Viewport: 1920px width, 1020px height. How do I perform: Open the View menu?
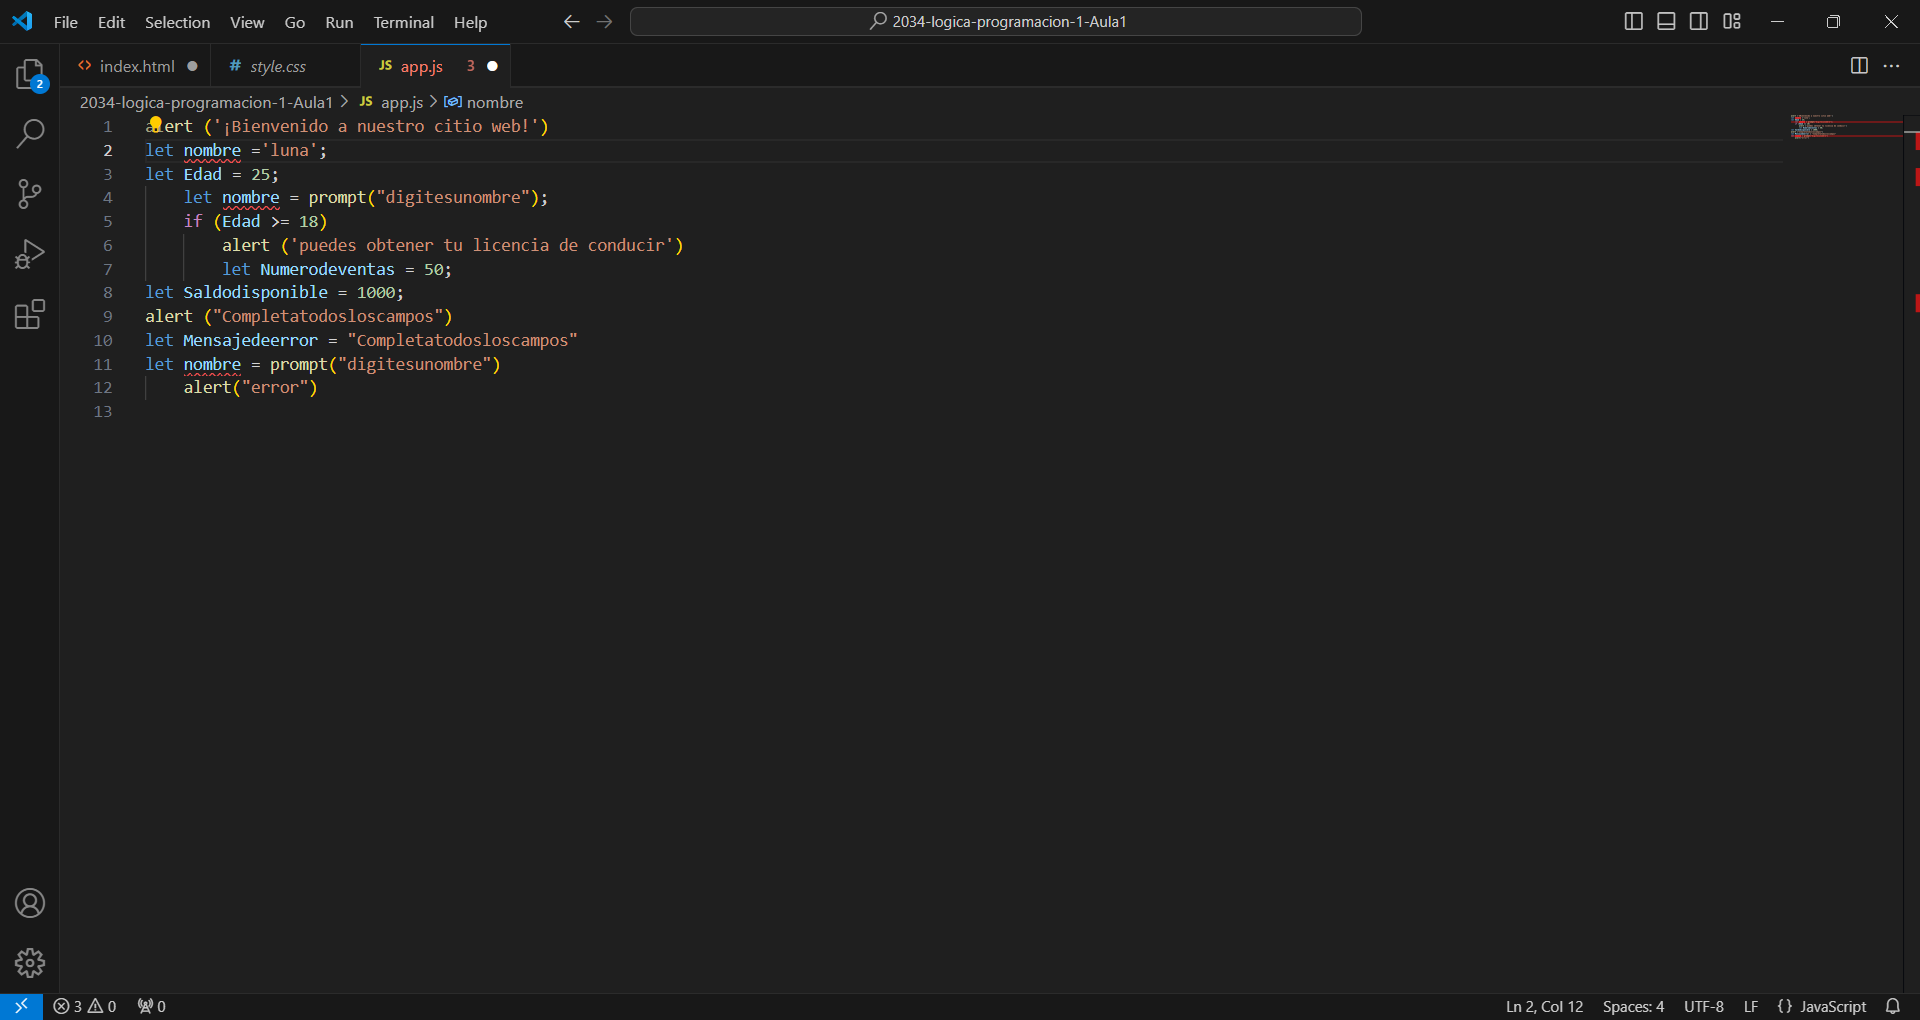pyautogui.click(x=247, y=22)
